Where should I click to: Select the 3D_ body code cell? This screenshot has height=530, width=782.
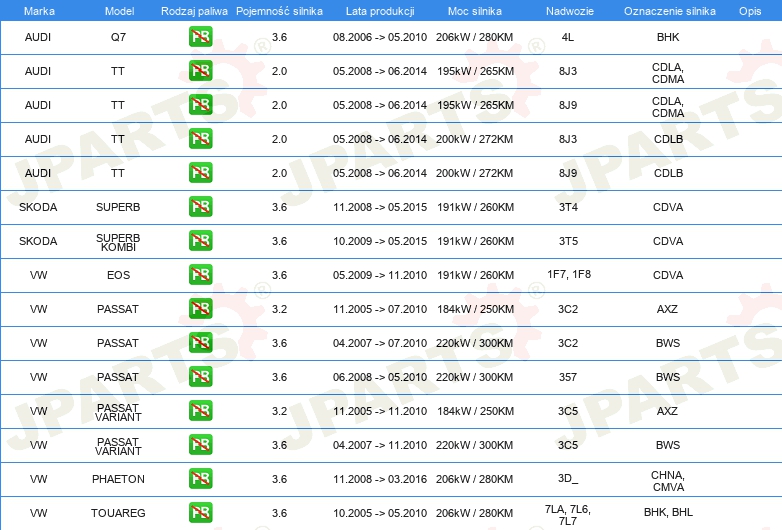click(x=568, y=478)
